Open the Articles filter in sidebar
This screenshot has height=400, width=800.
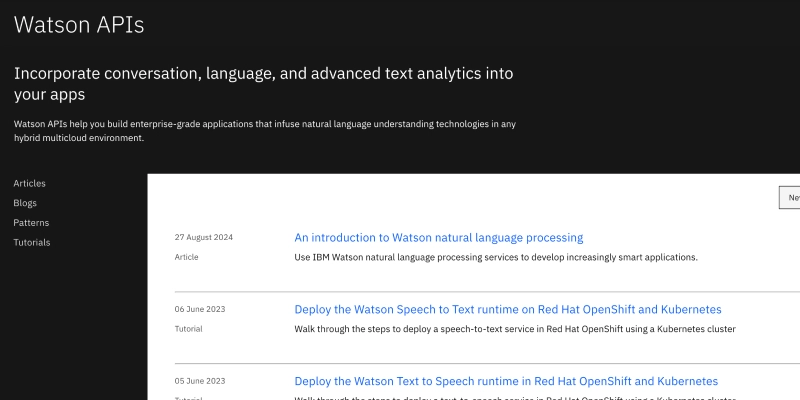pos(30,183)
